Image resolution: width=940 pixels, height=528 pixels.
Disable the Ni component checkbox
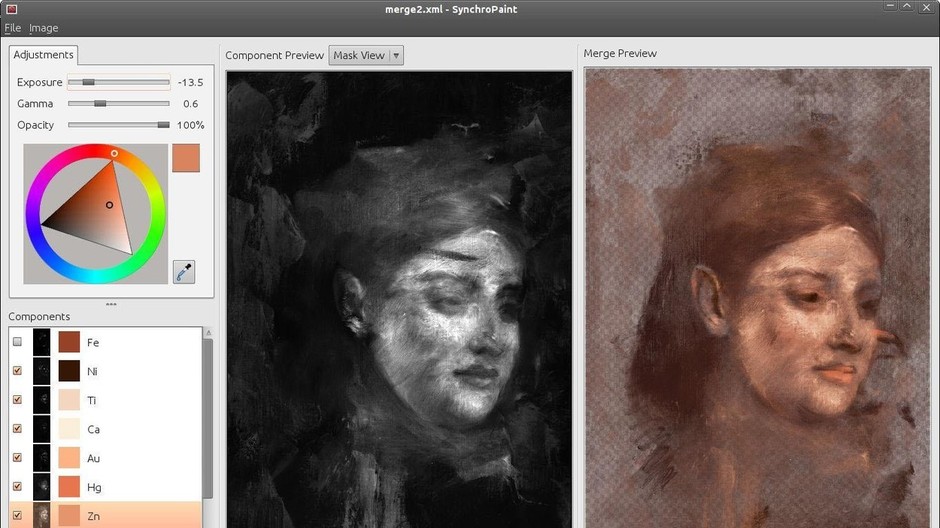[17, 370]
